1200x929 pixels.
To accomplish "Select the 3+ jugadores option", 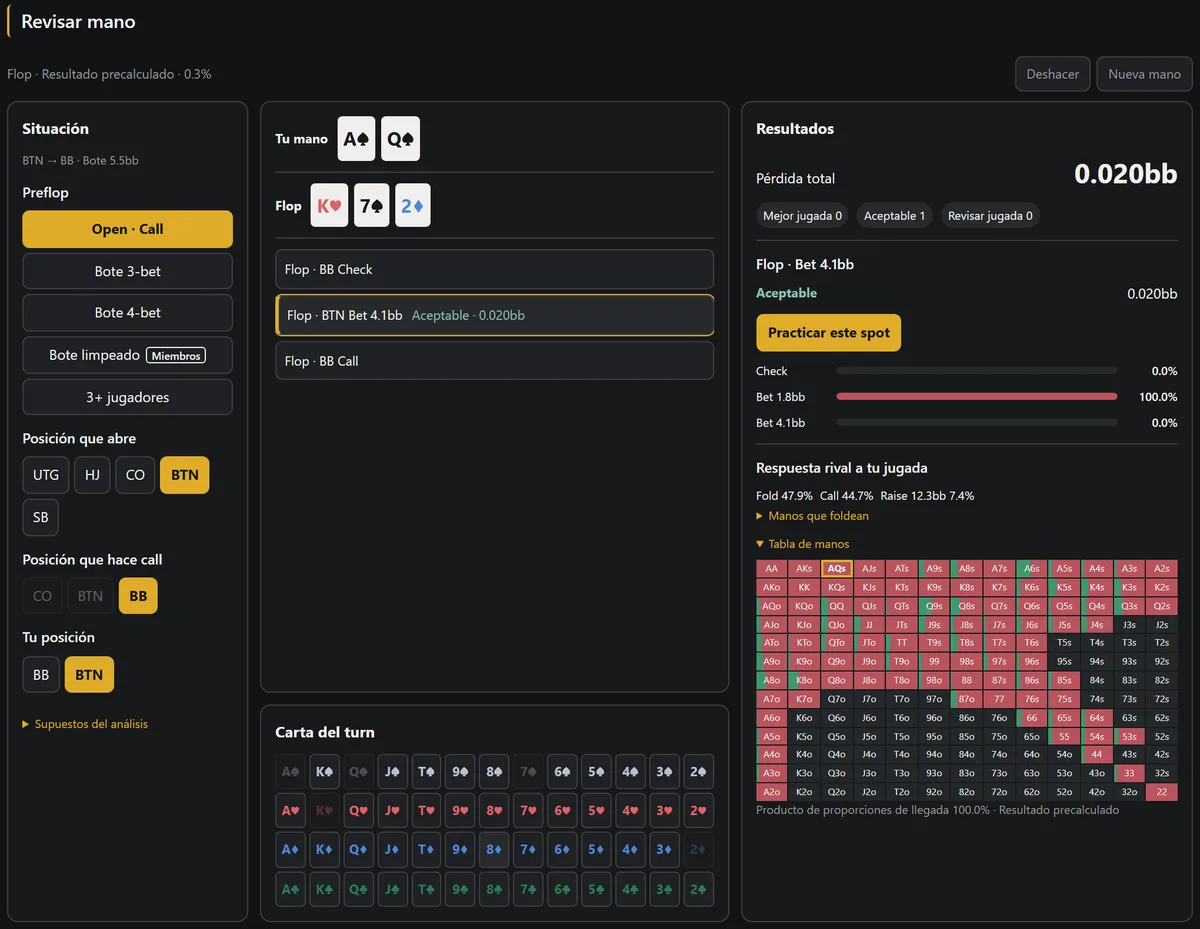I will (128, 397).
